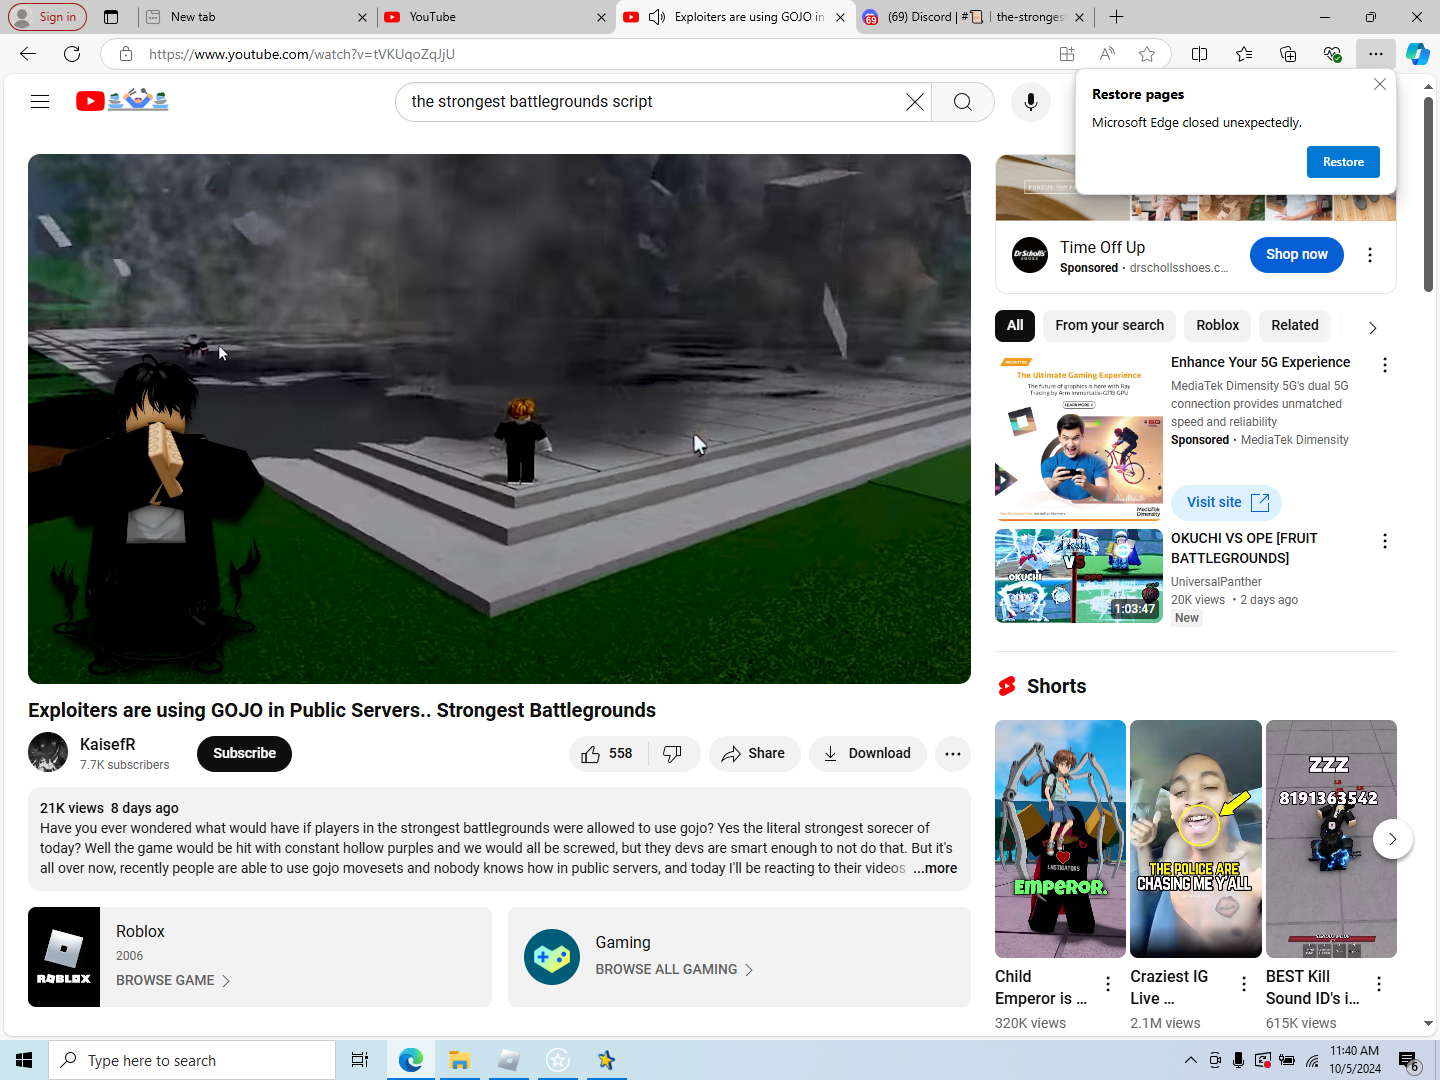Open options for Craziest IG Live short
This screenshot has width=1440, height=1080.
click(1243, 984)
